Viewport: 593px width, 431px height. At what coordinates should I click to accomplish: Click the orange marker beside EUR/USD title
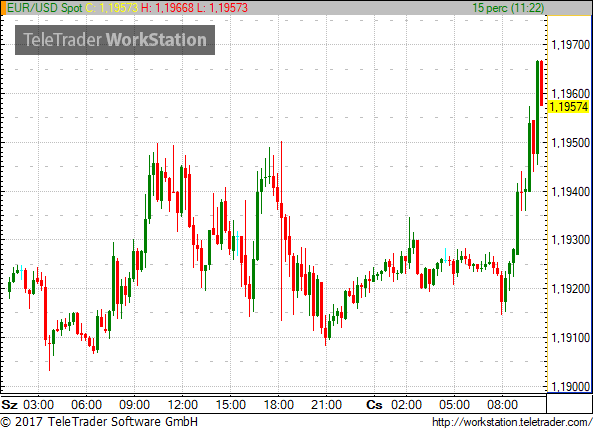pyautogui.click(x=3, y=8)
